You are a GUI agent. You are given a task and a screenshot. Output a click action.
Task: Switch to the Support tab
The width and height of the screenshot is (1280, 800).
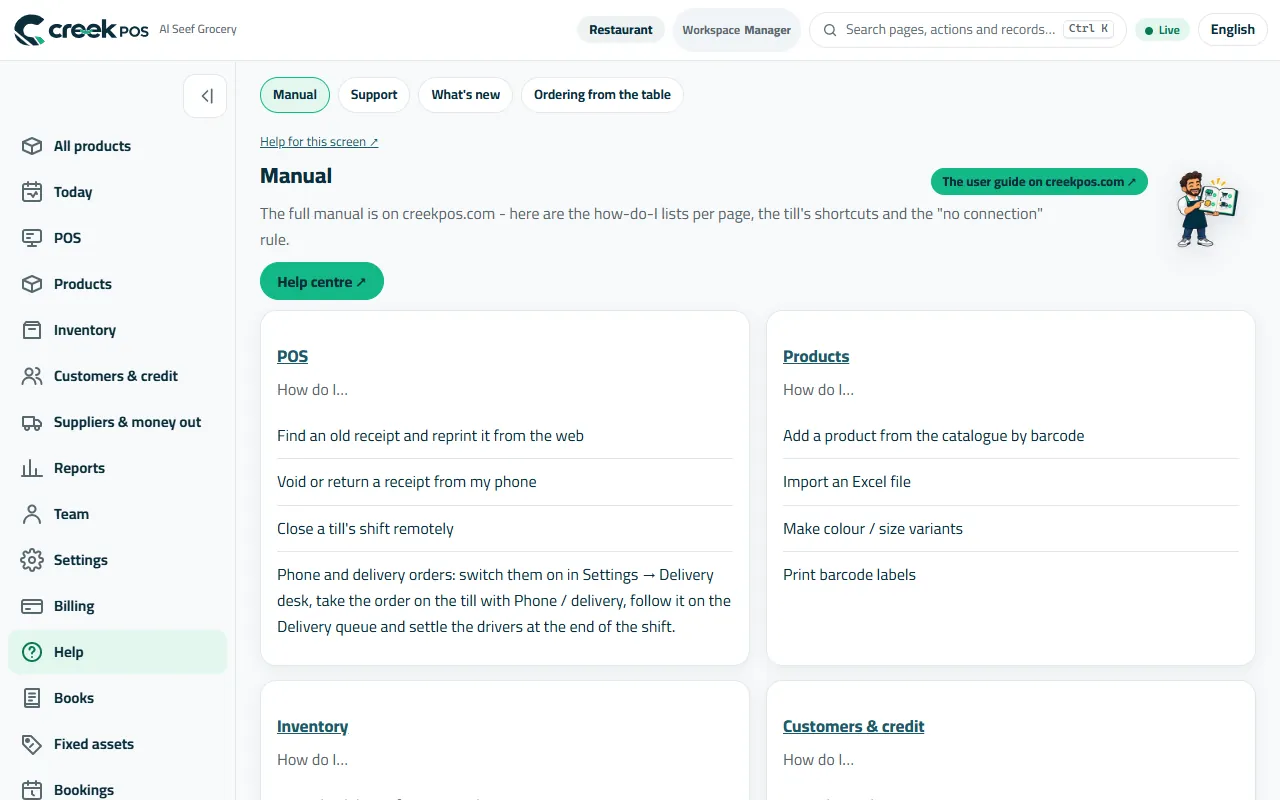[x=374, y=95]
